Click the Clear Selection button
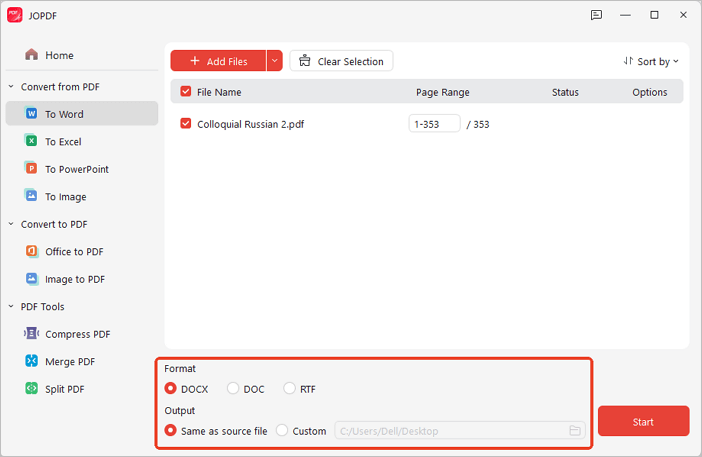The width and height of the screenshot is (702, 457). pos(341,61)
